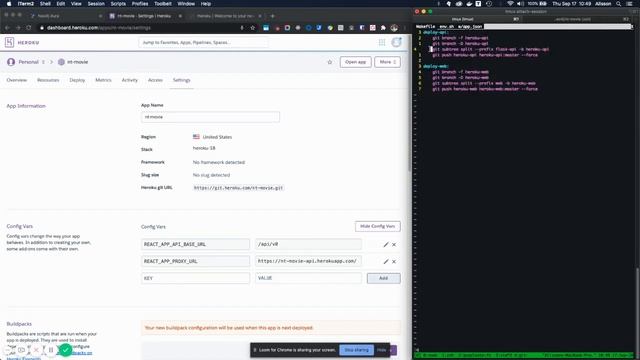640x360 pixels.
Task: Edit the REACT_APP_PROXY_URL config var with the pencil
Action: point(386,261)
